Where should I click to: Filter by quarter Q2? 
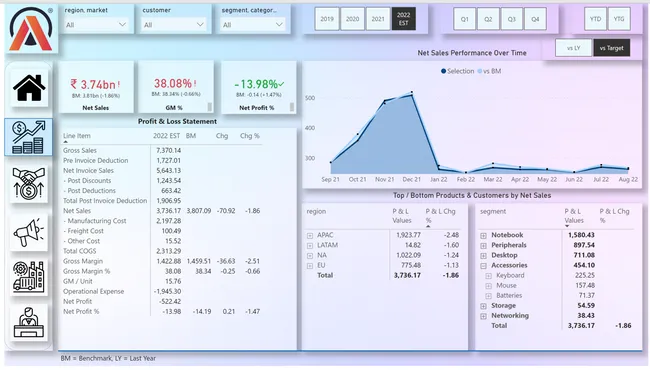(488, 19)
